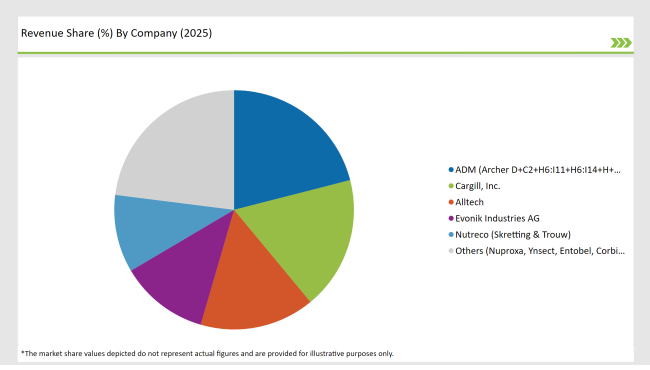
Task: Click the blue legend dot for ADM
Action: pyautogui.click(x=451, y=169)
